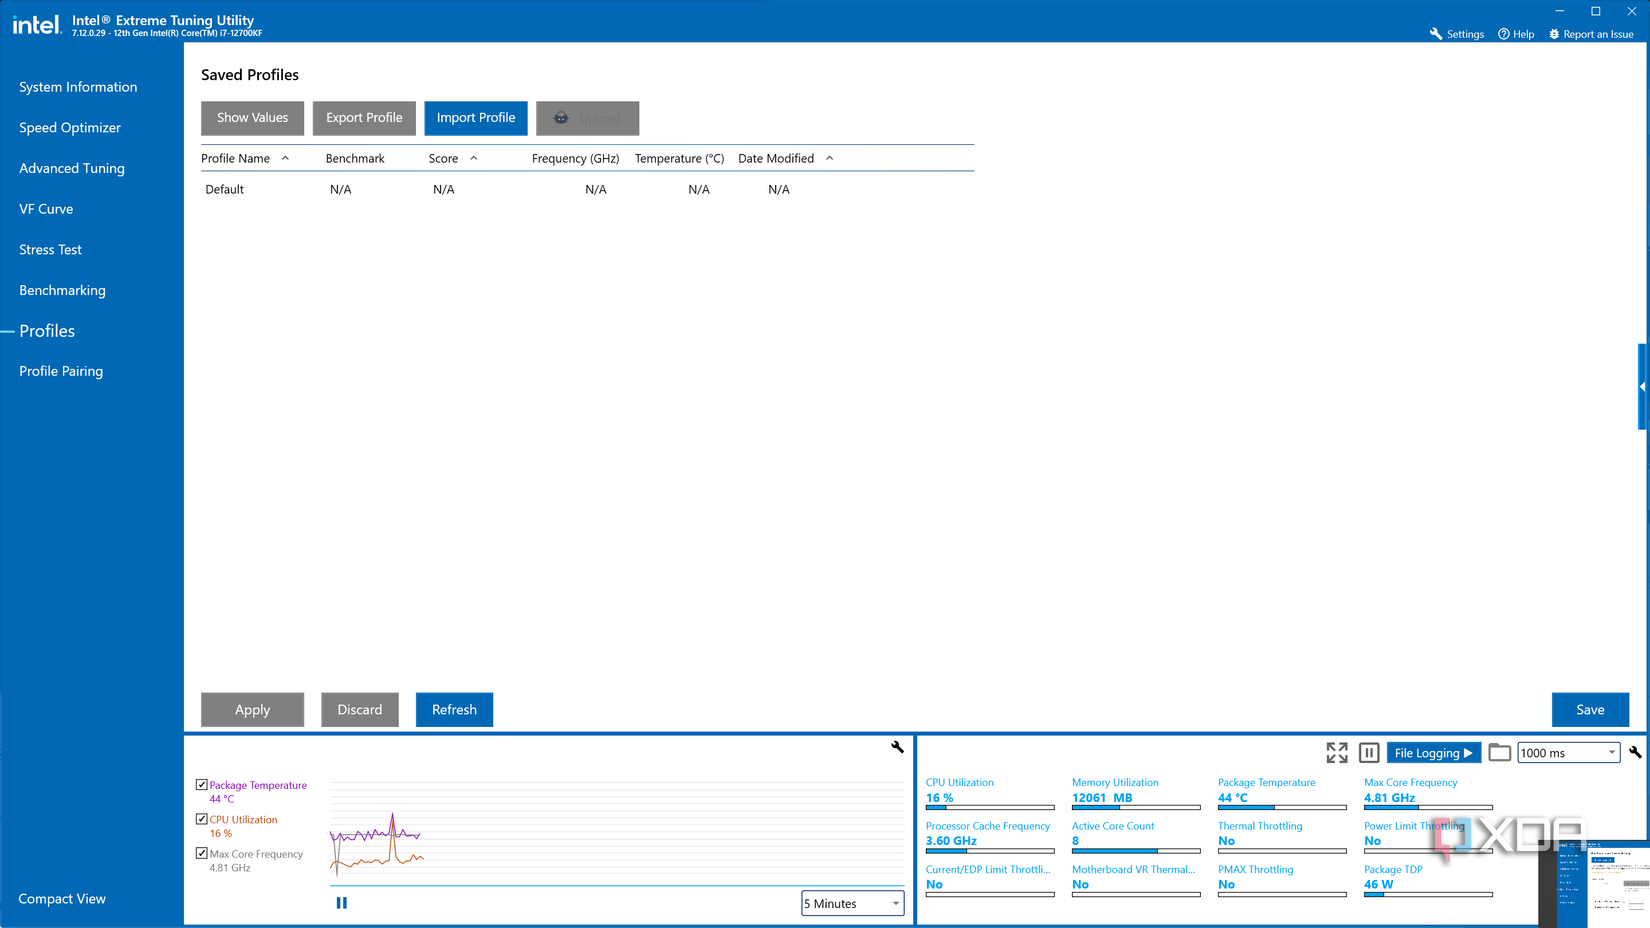Pause the monitoring graph
Screen dimensions: 1650x928
pos(341,902)
